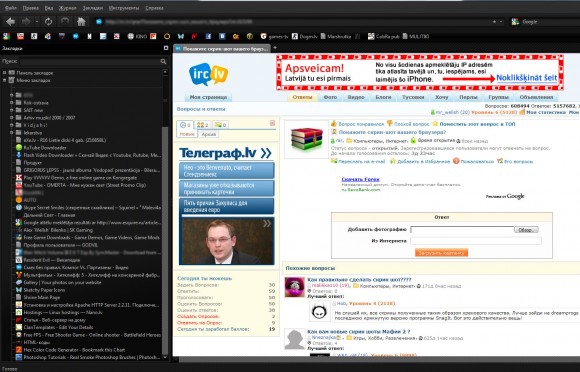
Task: Open the YouTube bookmark icon in bookmarks toolbar
Action: point(20,36)
